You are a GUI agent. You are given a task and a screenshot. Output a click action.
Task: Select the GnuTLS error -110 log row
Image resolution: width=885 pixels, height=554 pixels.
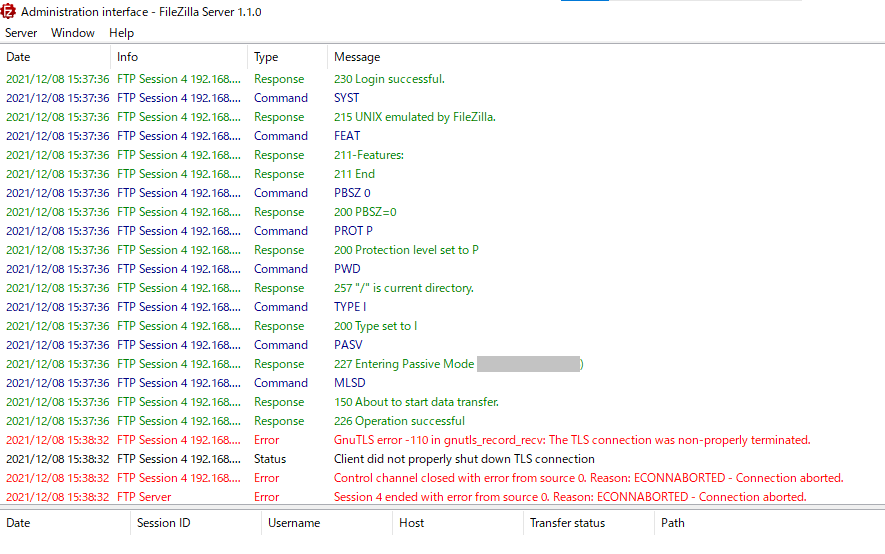click(x=442, y=440)
